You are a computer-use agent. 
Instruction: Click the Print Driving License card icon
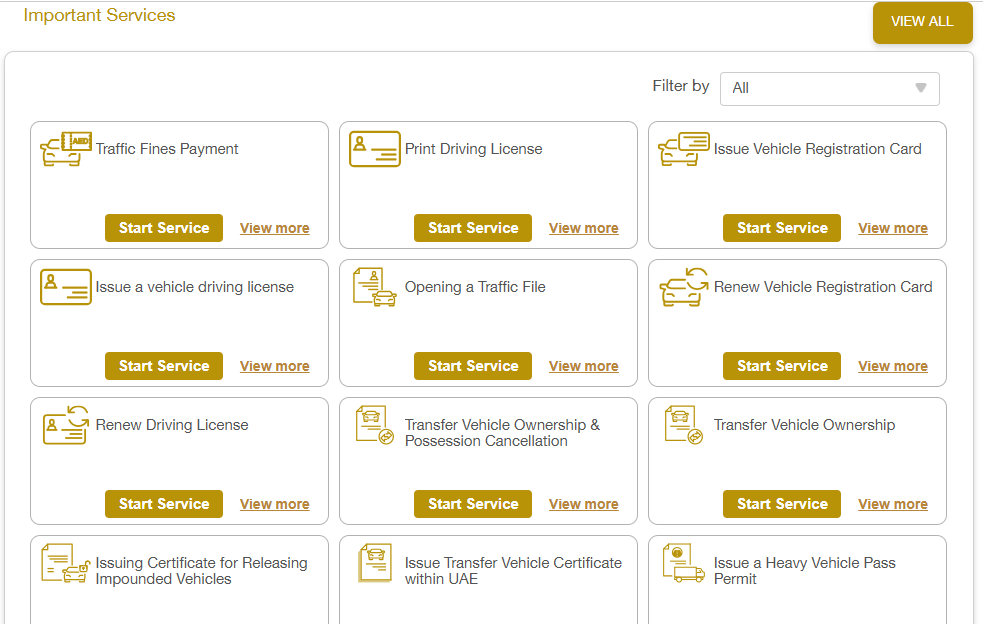tap(375, 149)
